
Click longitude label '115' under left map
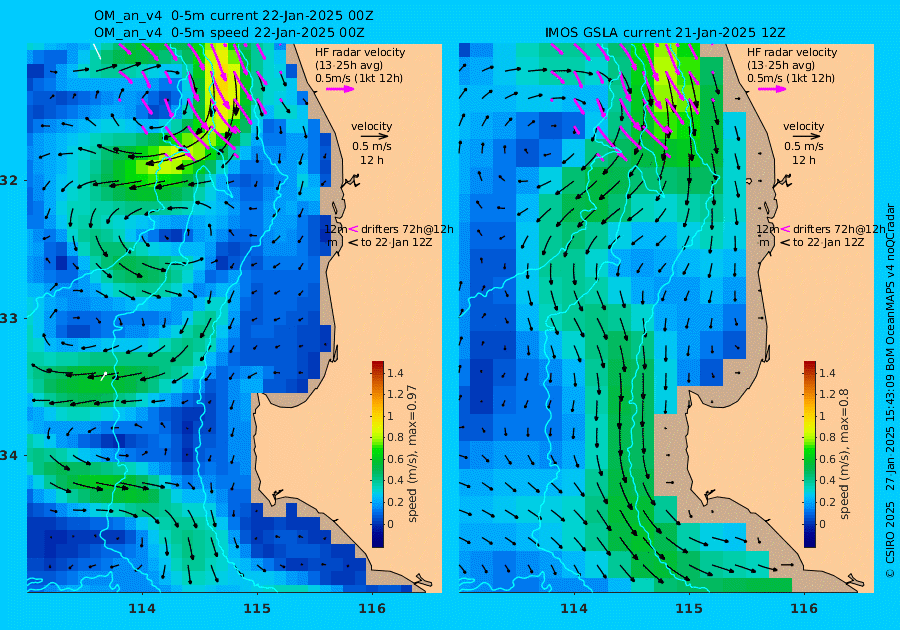coord(257,608)
